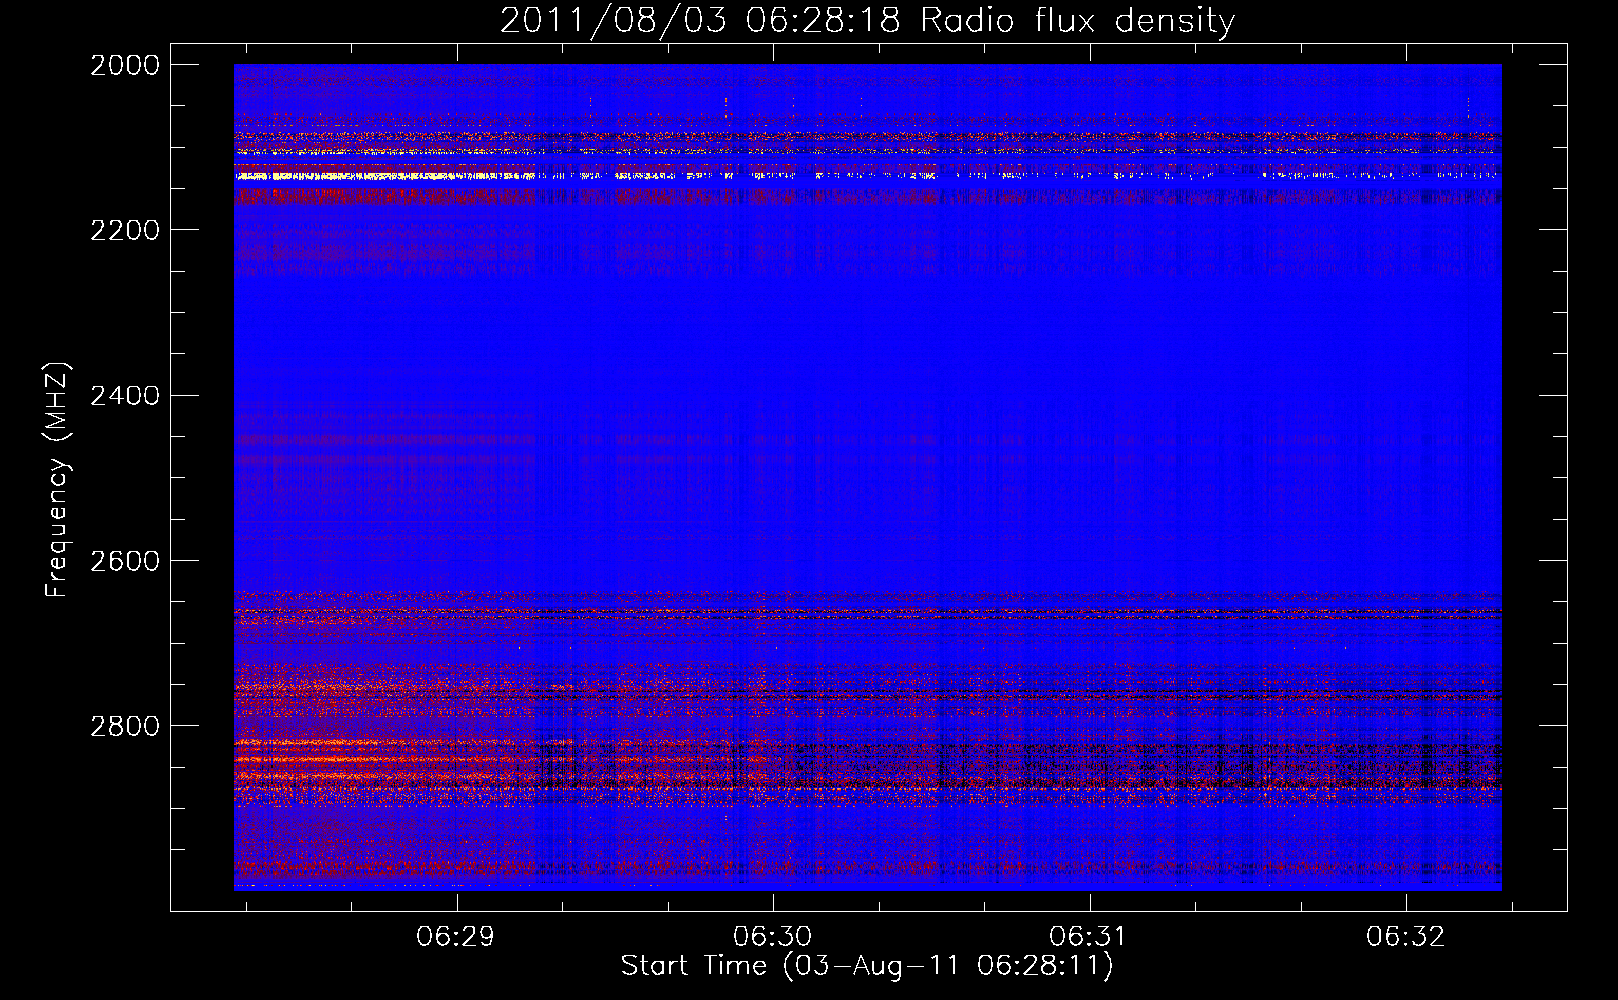1618x1000 pixels.
Task: Click the "Frequency (MHZ)" axis label
Action: 58,480
